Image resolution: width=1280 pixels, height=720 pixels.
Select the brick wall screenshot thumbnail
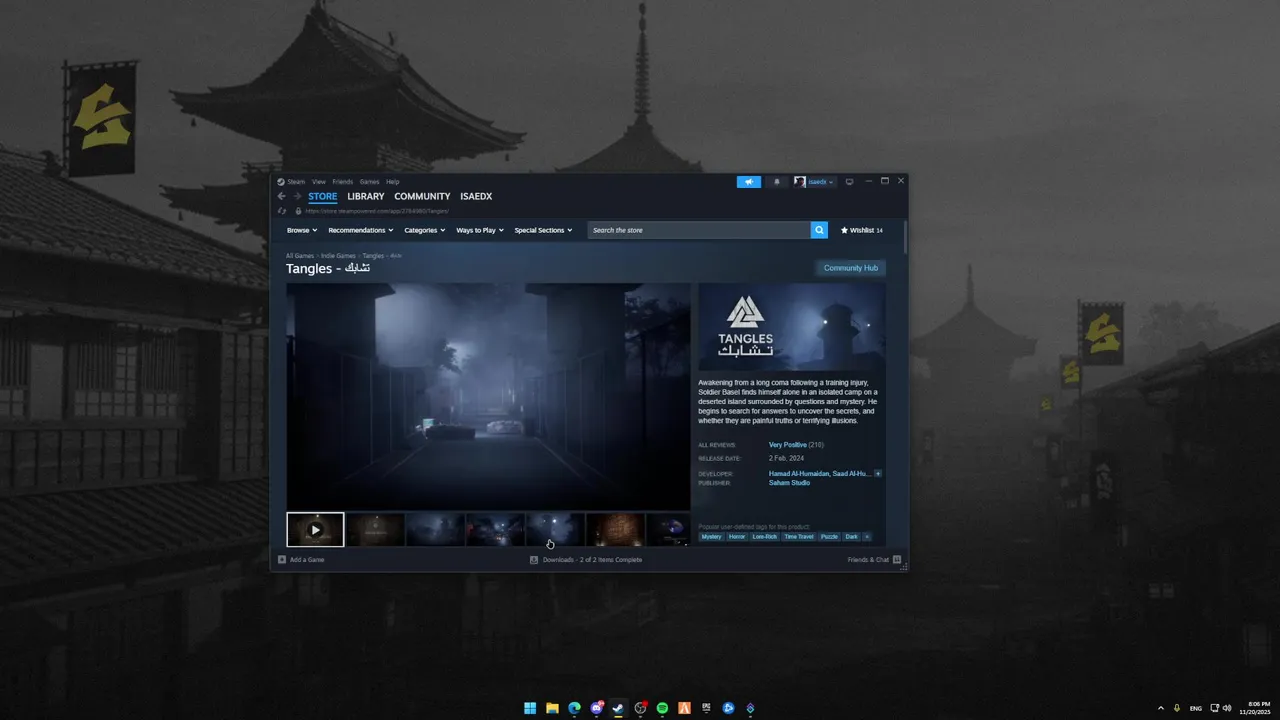tap(615, 530)
